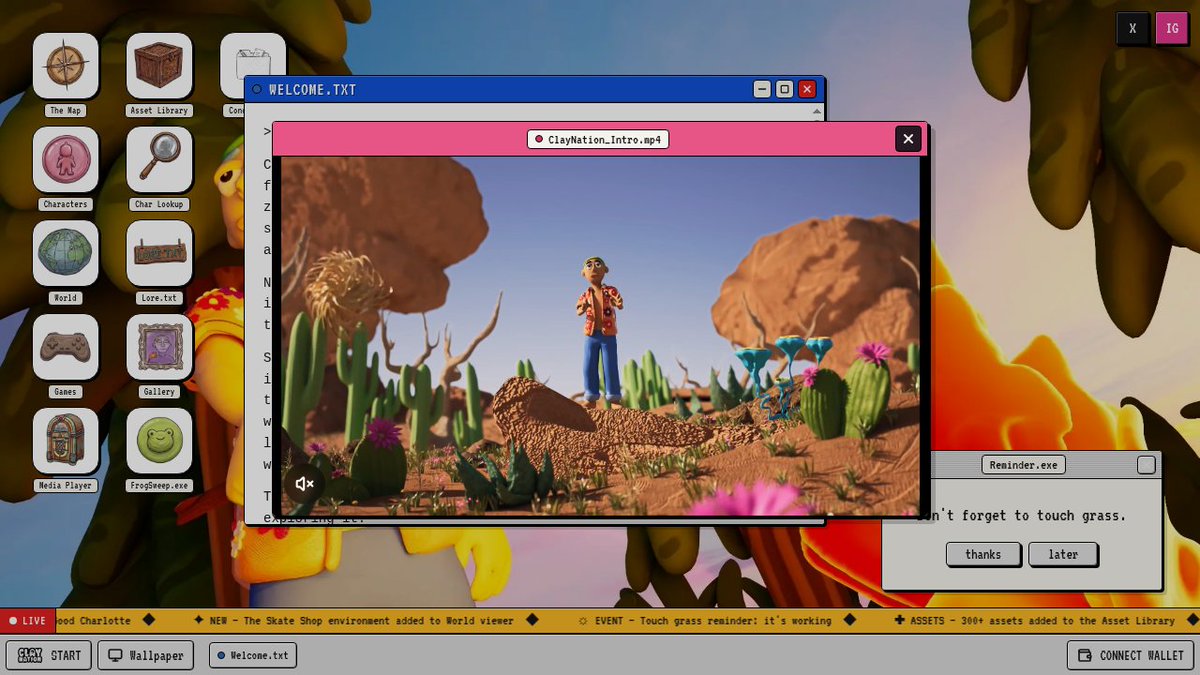Screen dimensions: 1200x675
Task: Open the Gallery framed portrait icon
Action: (159, 347)
